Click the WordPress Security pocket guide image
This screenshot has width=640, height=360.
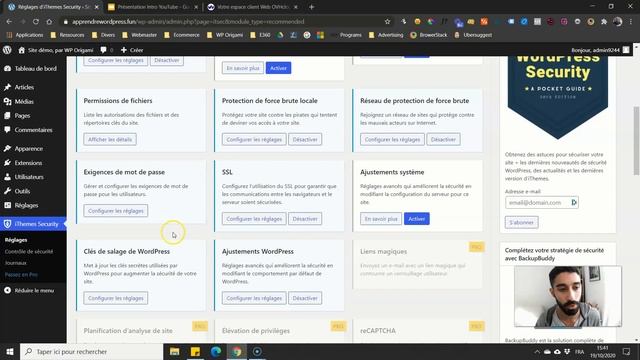pyautogui.click(x=558, y=98)
